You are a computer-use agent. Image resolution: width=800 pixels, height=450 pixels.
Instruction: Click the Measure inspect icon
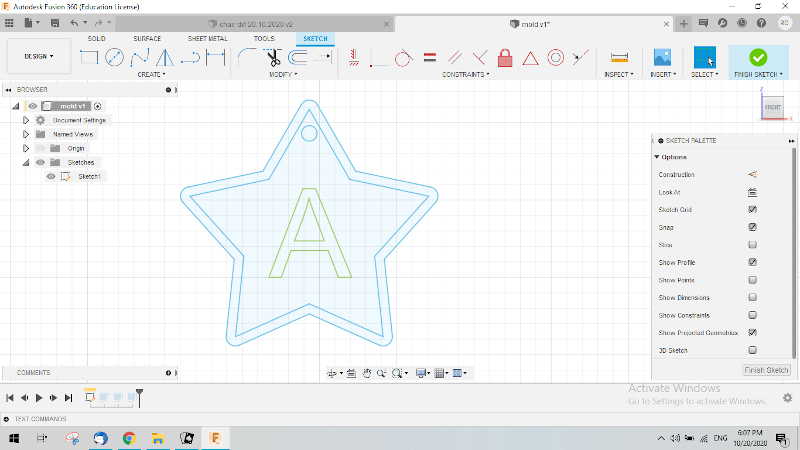click(x=619, y=58)
